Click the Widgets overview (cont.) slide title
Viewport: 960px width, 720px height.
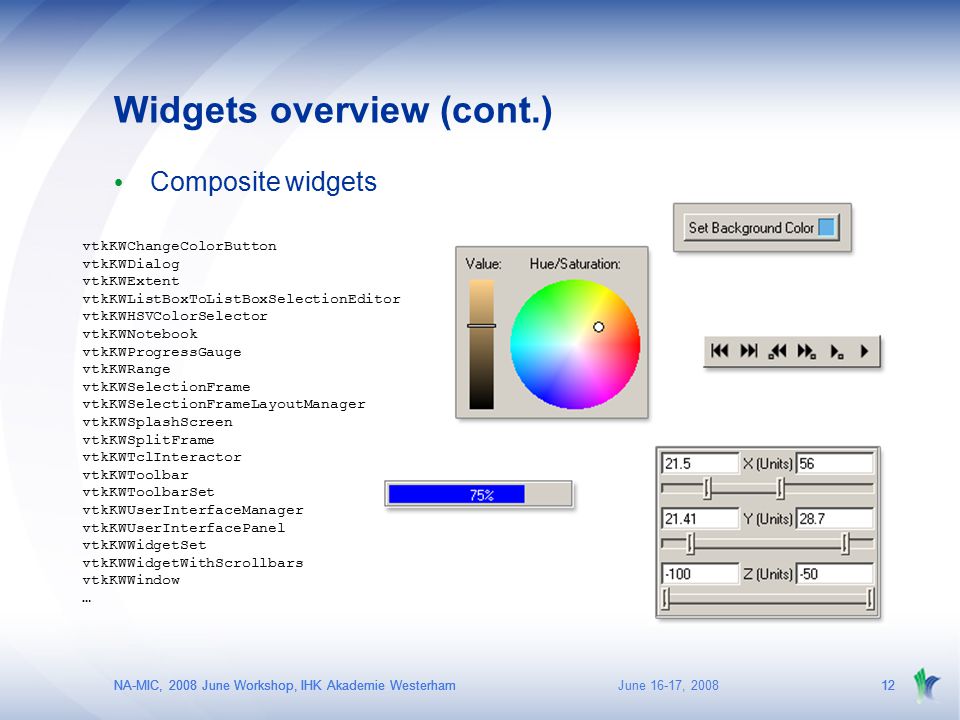[333, 111]
